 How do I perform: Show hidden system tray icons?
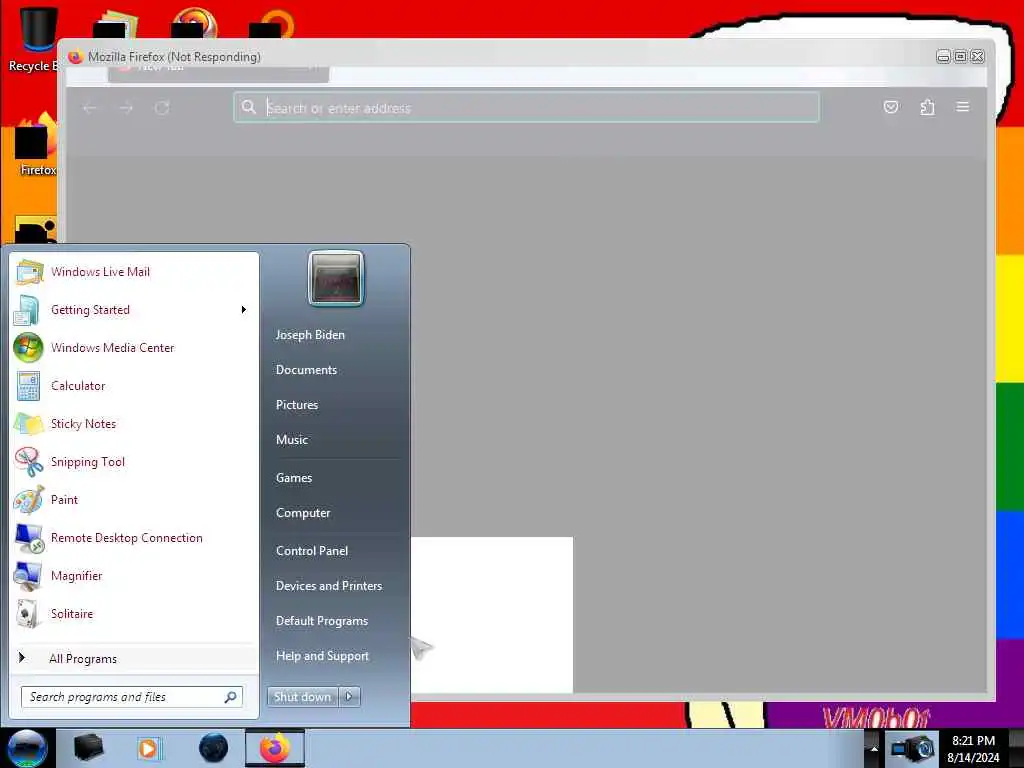point(874,748)
